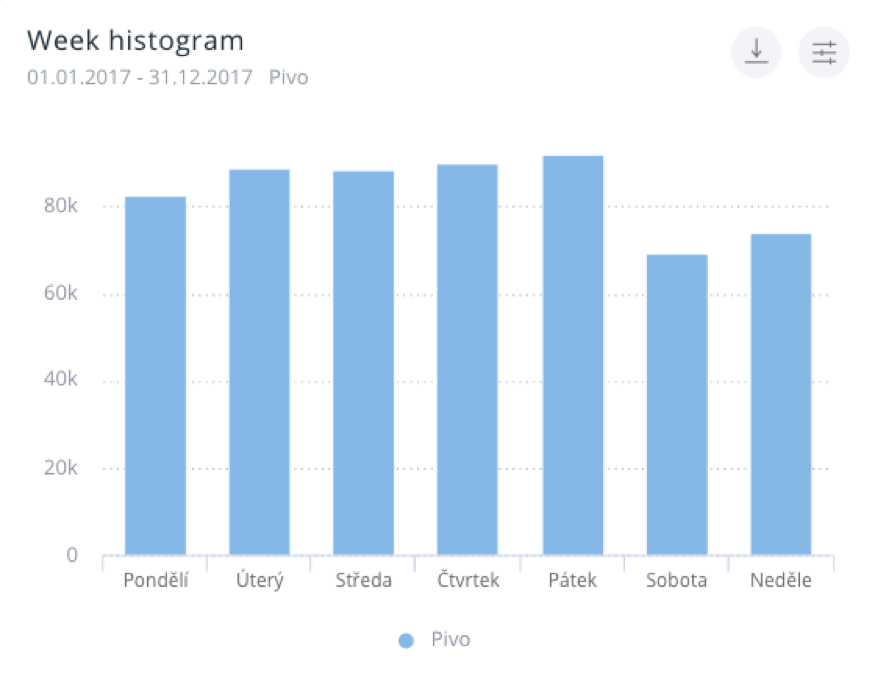Click the 40k y-axis label
Viewport: 875px width, 693px height.
60,381
